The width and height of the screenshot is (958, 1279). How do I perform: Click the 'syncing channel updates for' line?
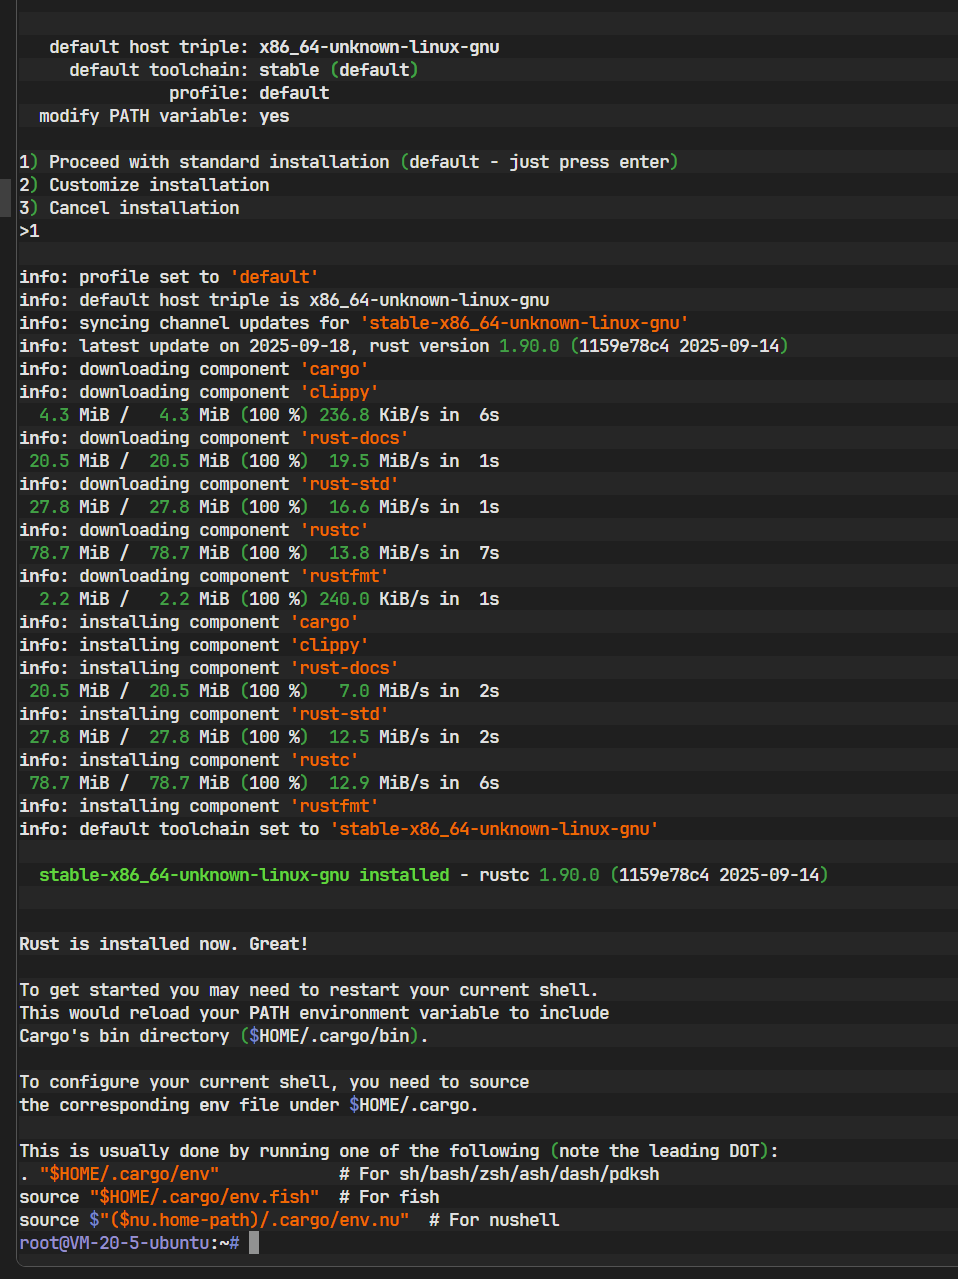click(x=354, y=323)
